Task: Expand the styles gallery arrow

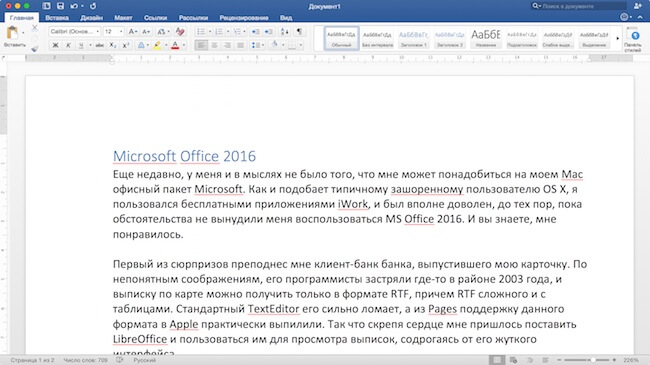Action: tap(617, 39)
